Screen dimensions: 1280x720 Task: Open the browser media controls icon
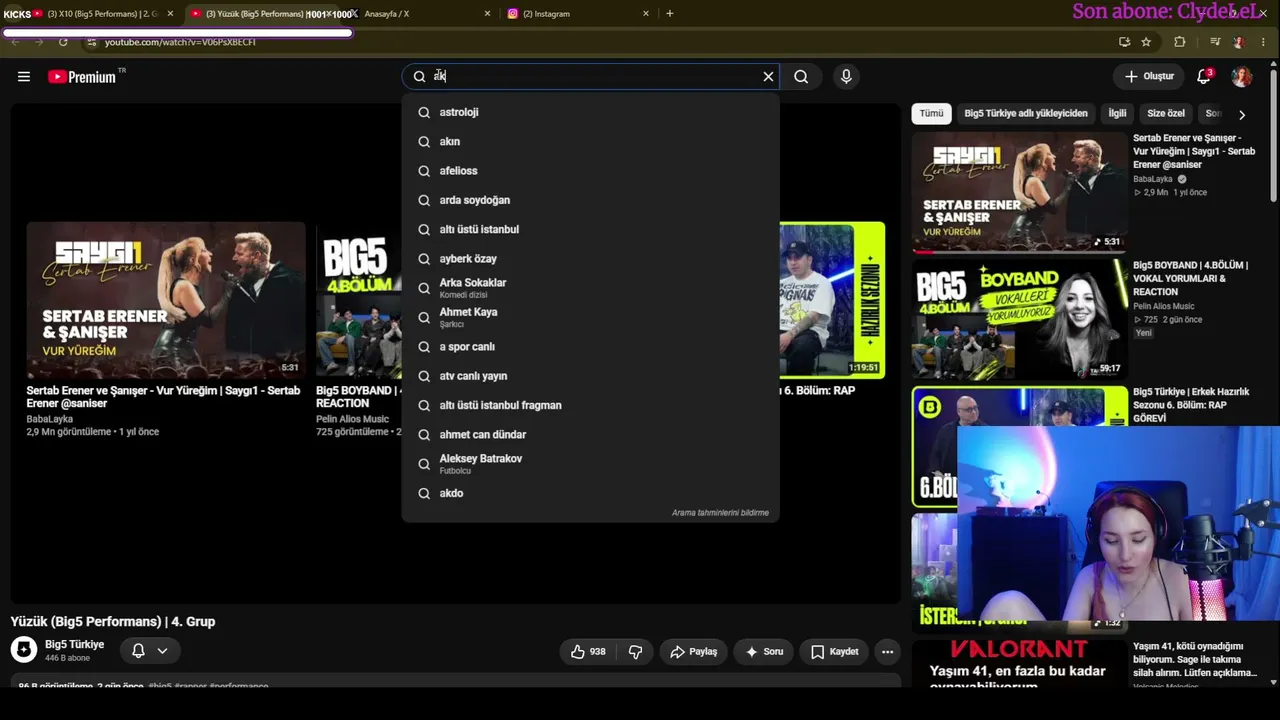tap(1215, 42)
